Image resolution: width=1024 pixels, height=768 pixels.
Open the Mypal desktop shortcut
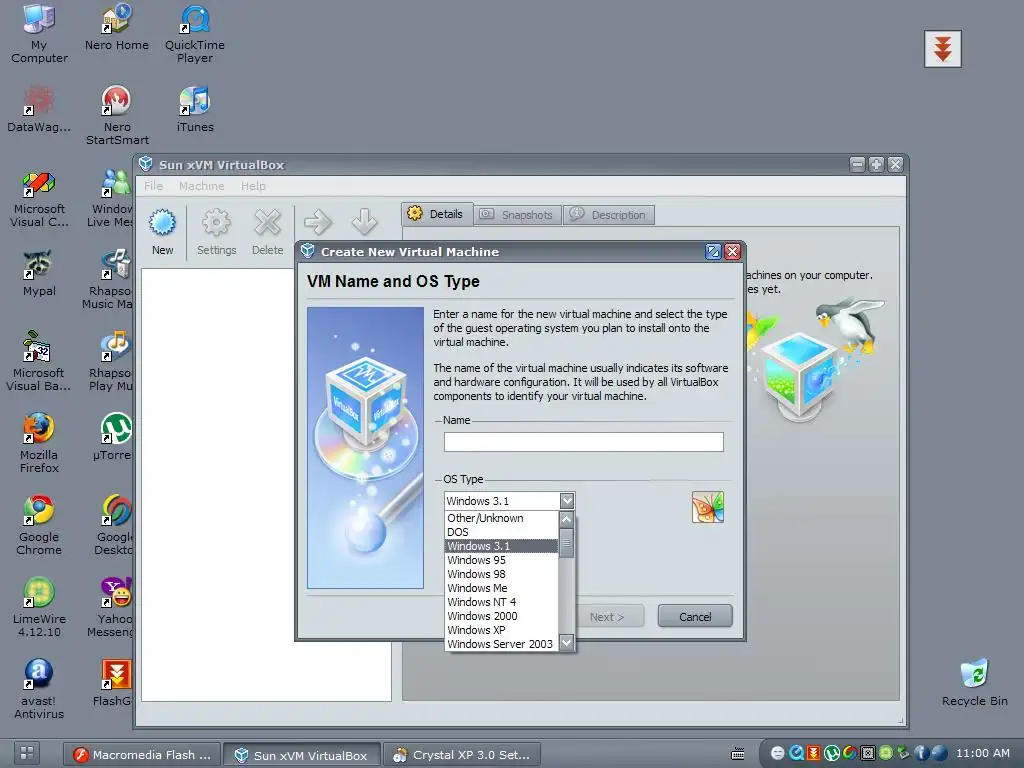[x=39, y=274]
